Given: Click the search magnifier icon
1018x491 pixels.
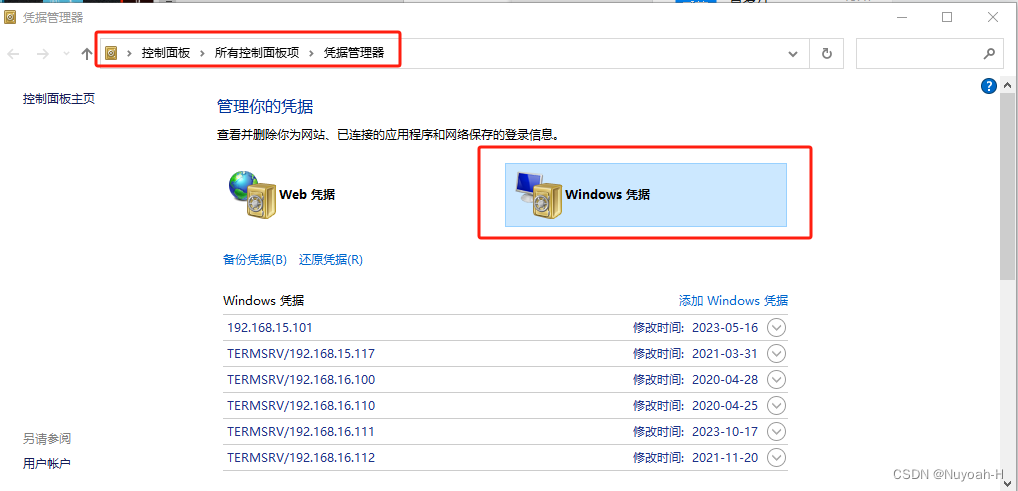Looking at the screenshot, I should (989, 53).
